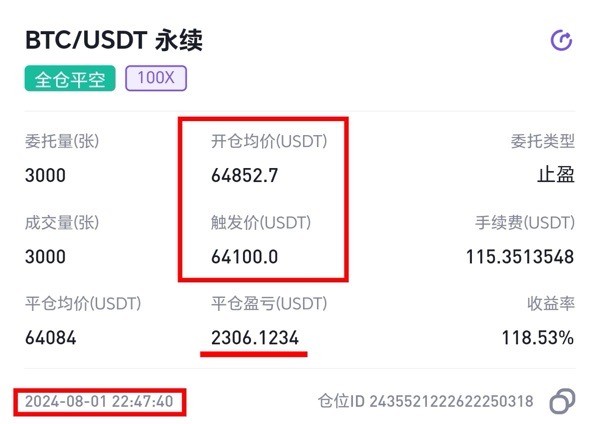Tap the 触发价(USDT) label
The image size is (600, 424).
[261, 223]
